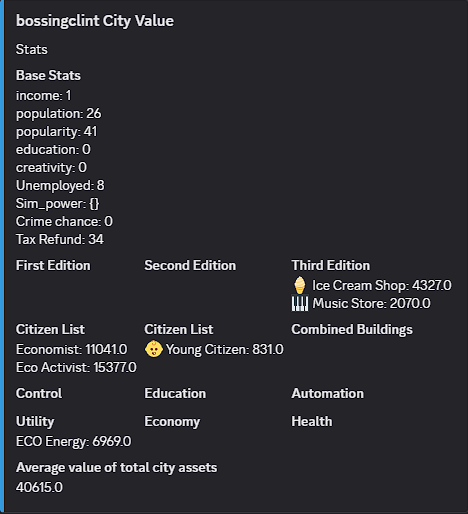The width and height of the screenshot is (468, 514).
Task: Click the Base Stats heading
Action: pos(48,75)
